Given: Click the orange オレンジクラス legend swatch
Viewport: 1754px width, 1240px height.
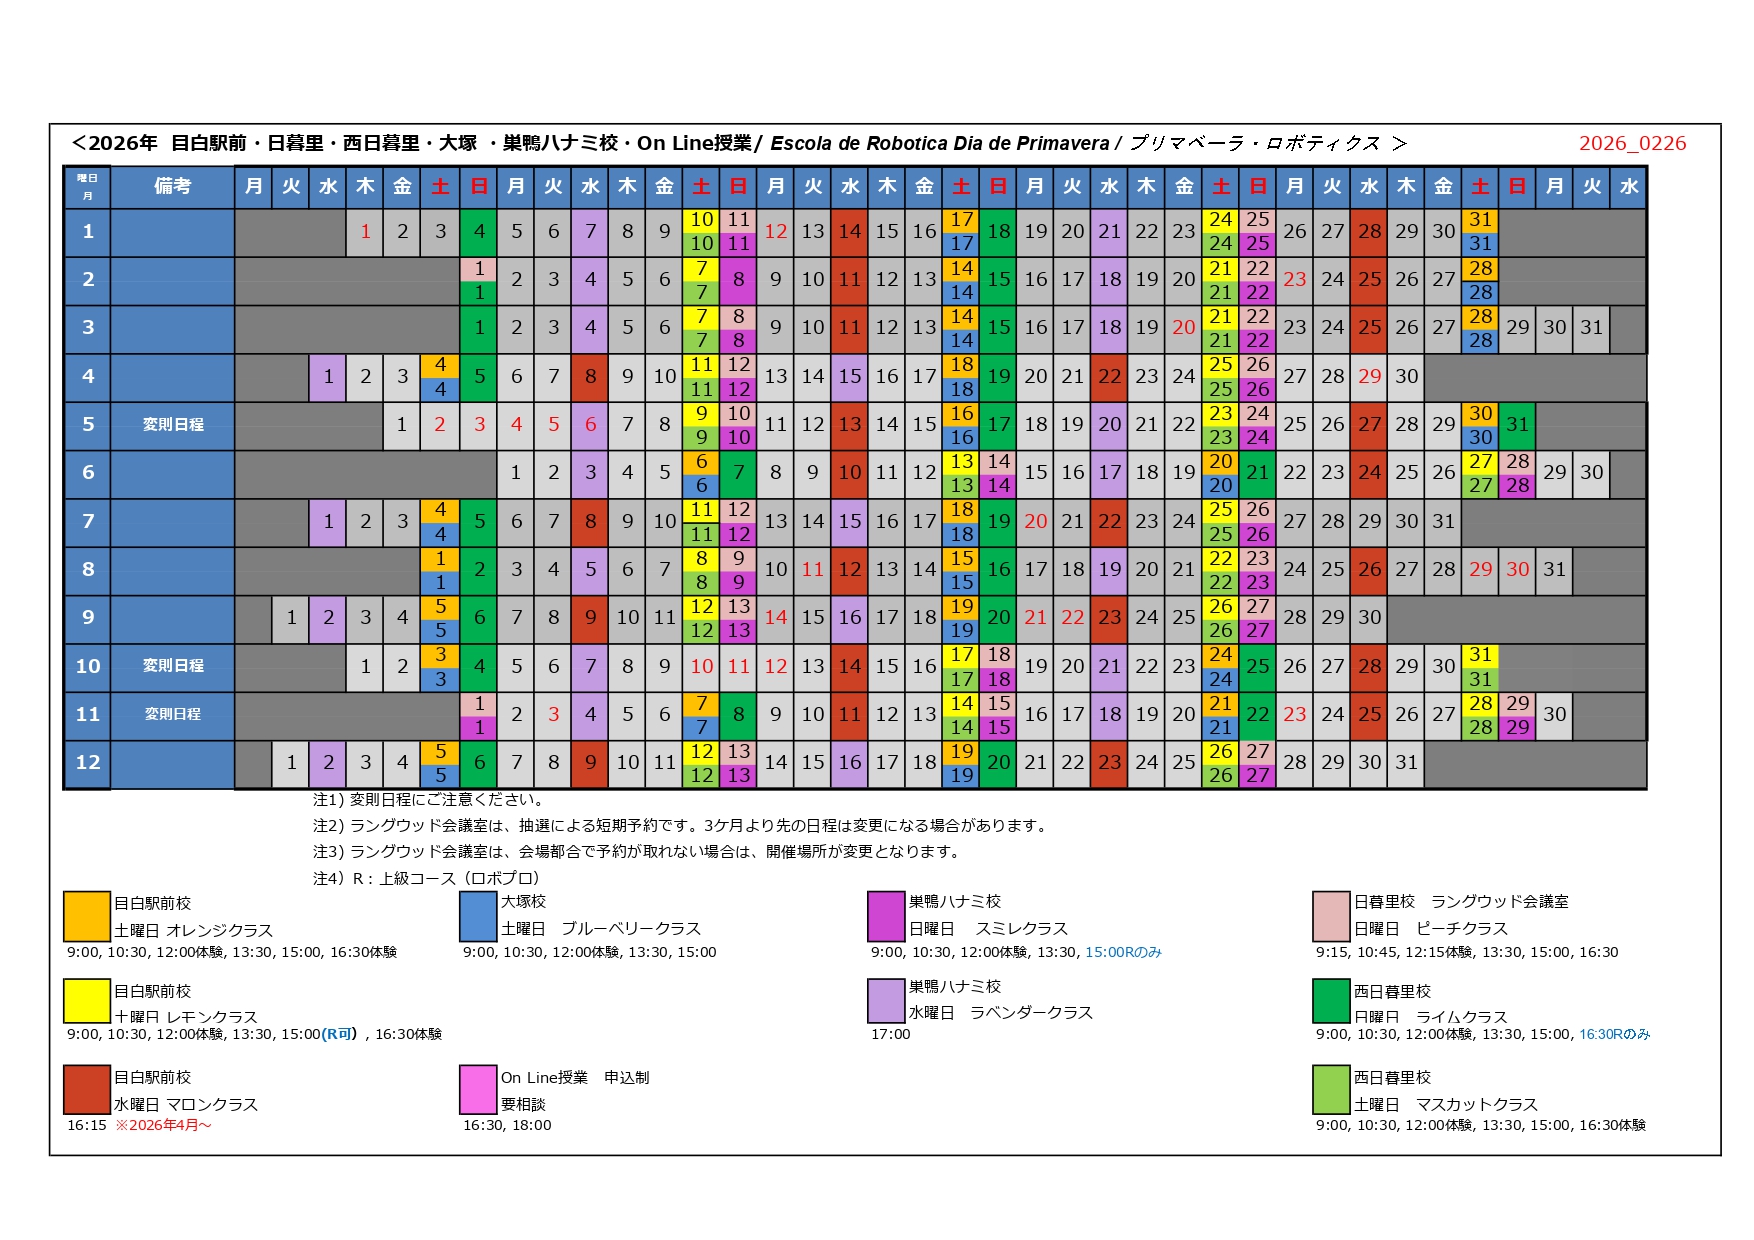Looking at the screenshot, I should pos(86,916).
